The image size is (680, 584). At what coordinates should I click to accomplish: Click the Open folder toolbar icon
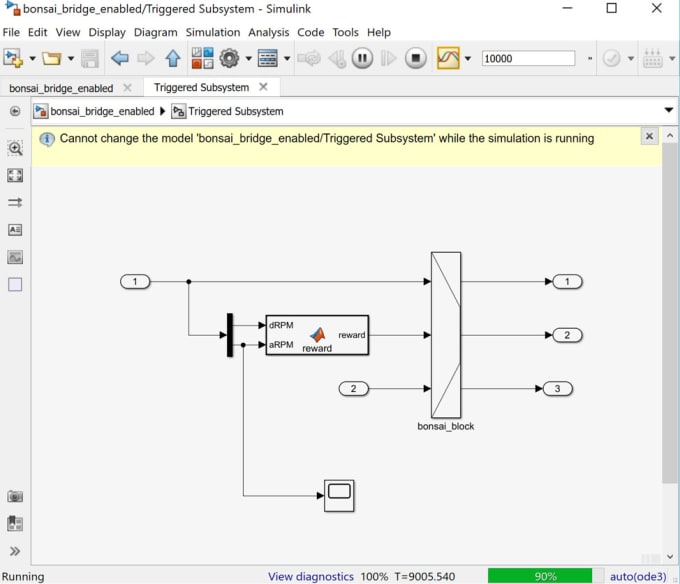point(52,58)
